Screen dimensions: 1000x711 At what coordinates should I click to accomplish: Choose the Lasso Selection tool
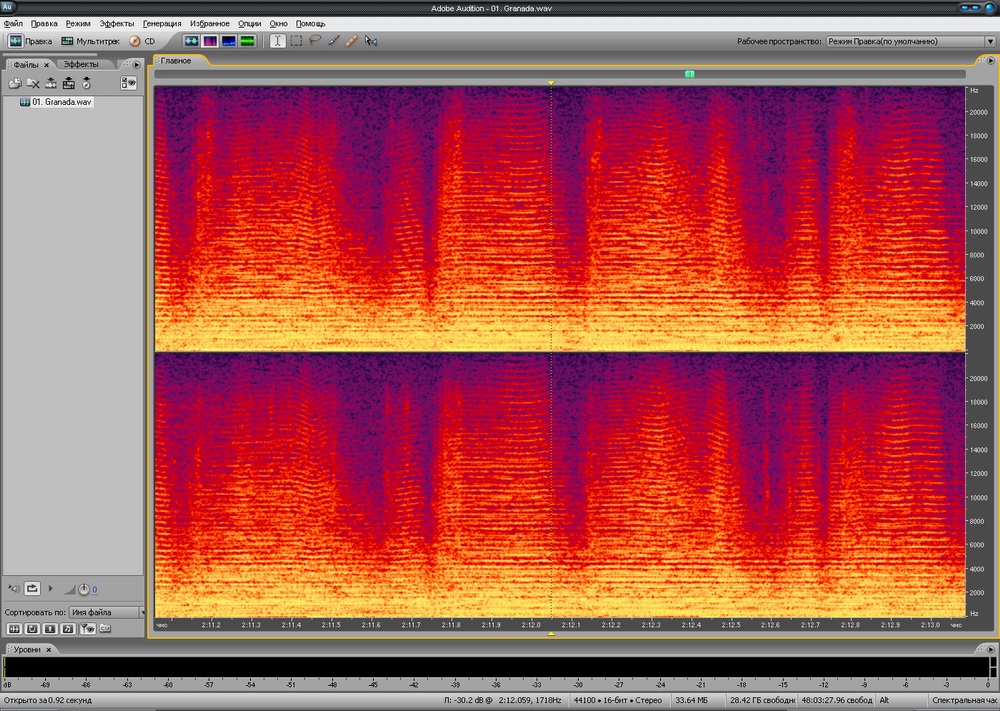coord(314,41)
